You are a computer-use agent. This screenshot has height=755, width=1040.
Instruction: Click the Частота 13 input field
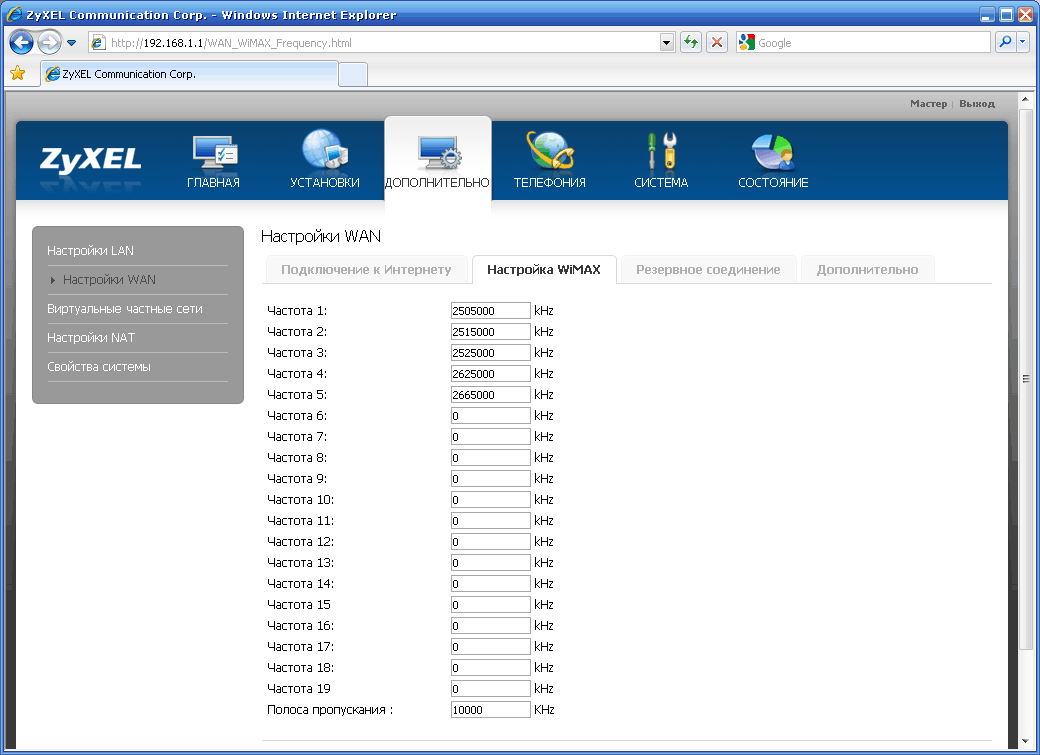tap(490, 563)
